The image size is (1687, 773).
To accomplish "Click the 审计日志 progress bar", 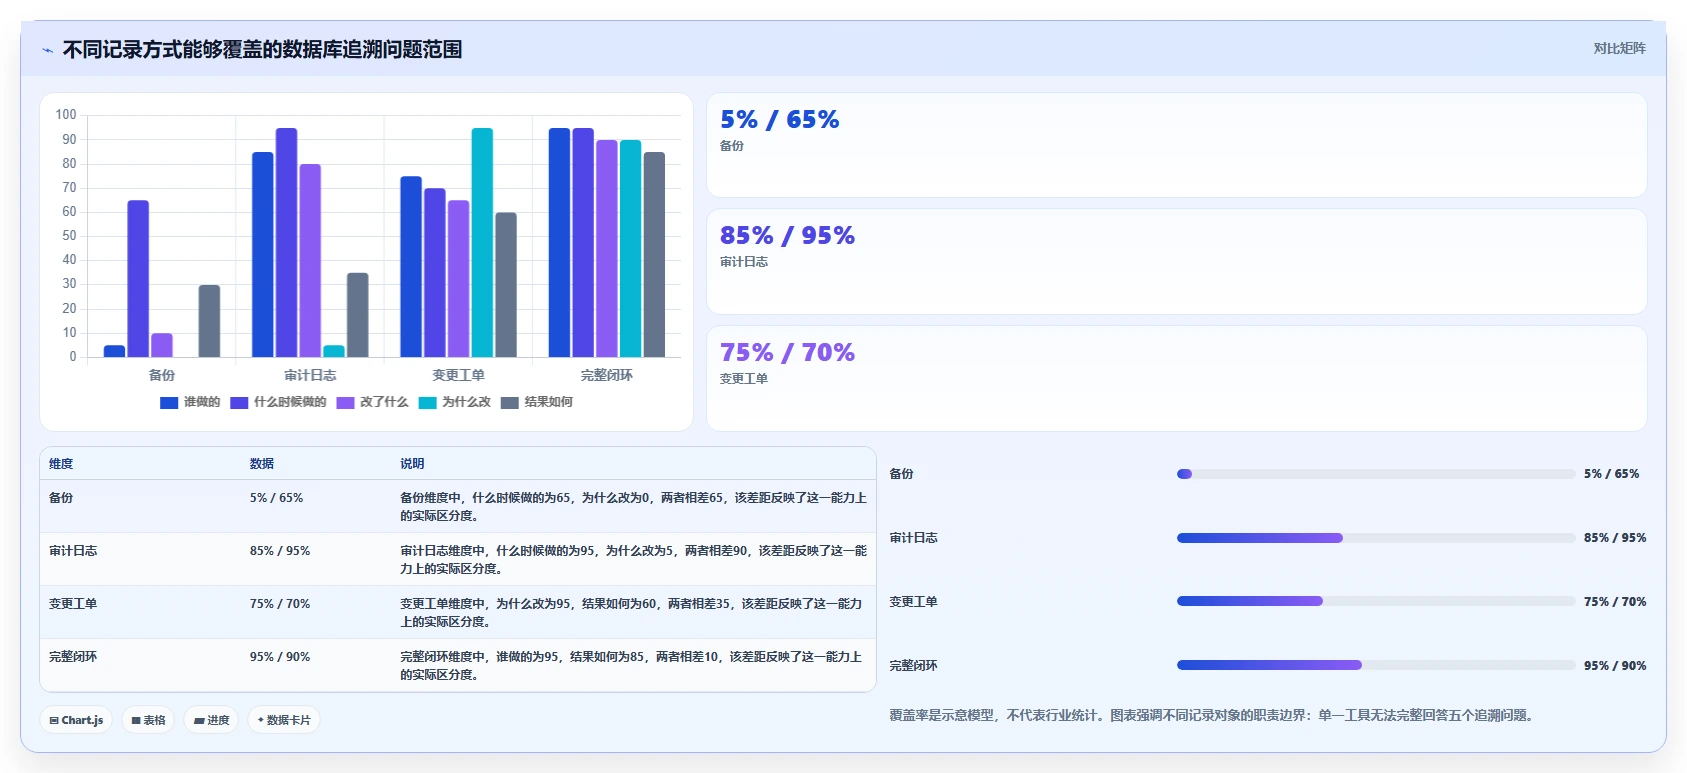I will pos(1376,538).
